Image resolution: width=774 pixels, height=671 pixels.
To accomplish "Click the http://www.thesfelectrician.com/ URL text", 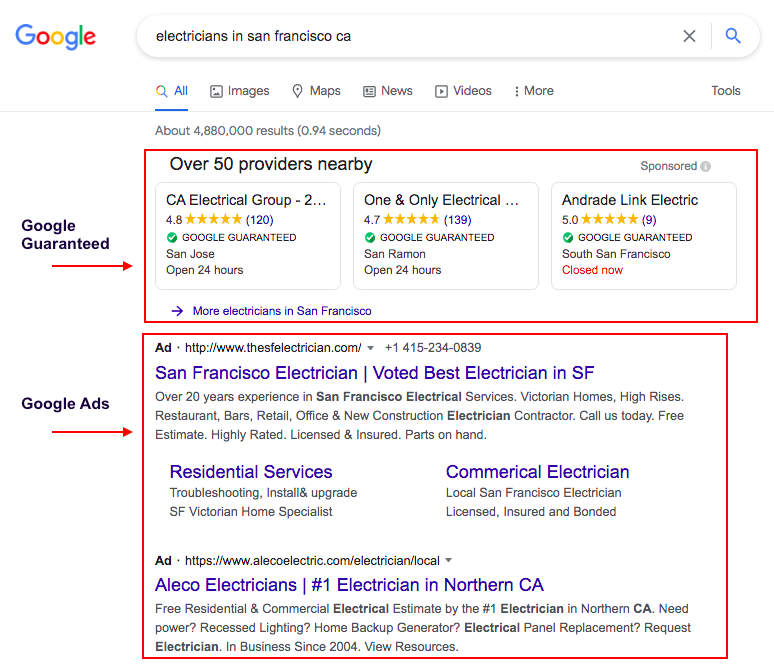I will tap(273, 348).
